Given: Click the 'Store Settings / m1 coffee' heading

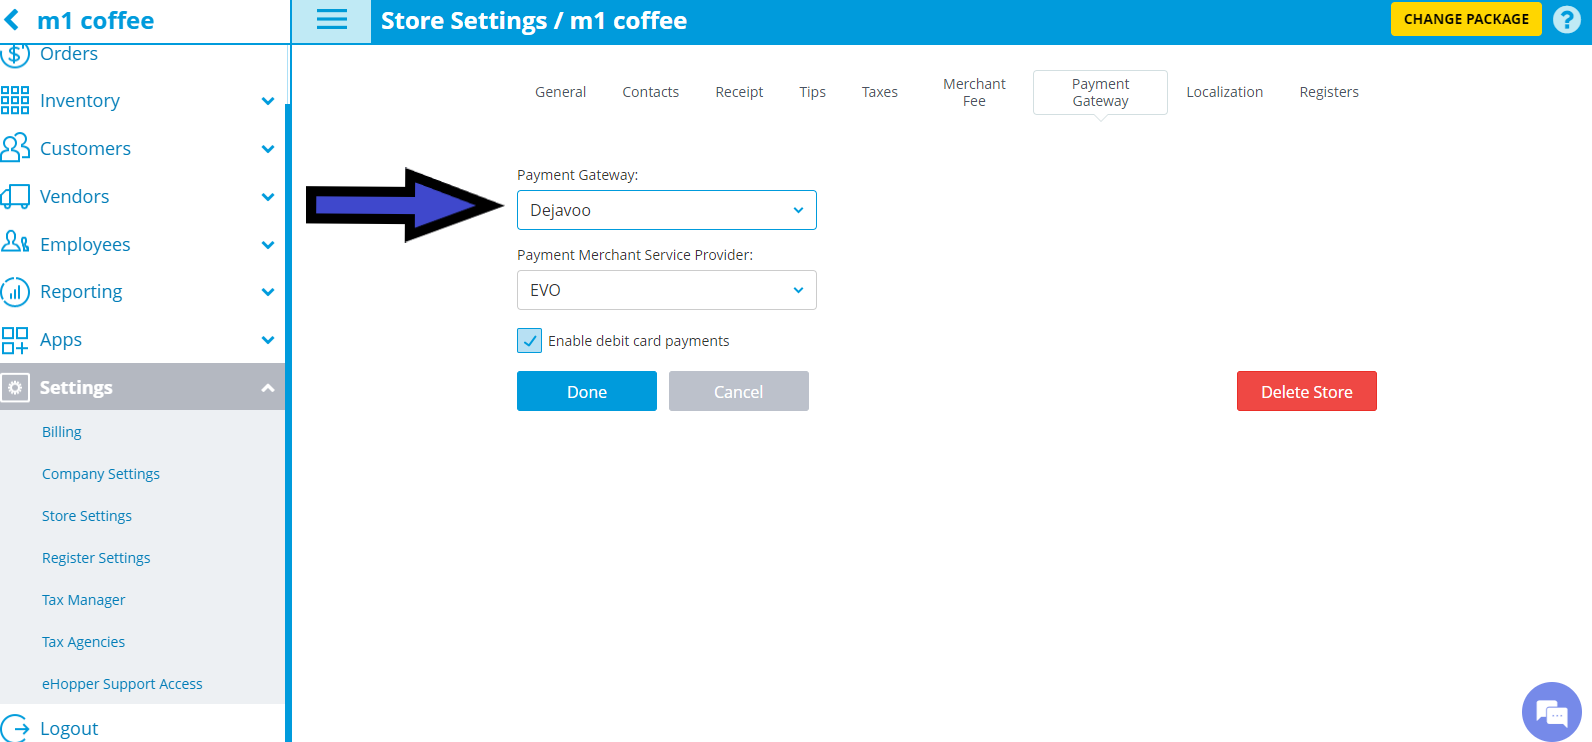Looking at the screenshot, I should [x=534, y=21].
